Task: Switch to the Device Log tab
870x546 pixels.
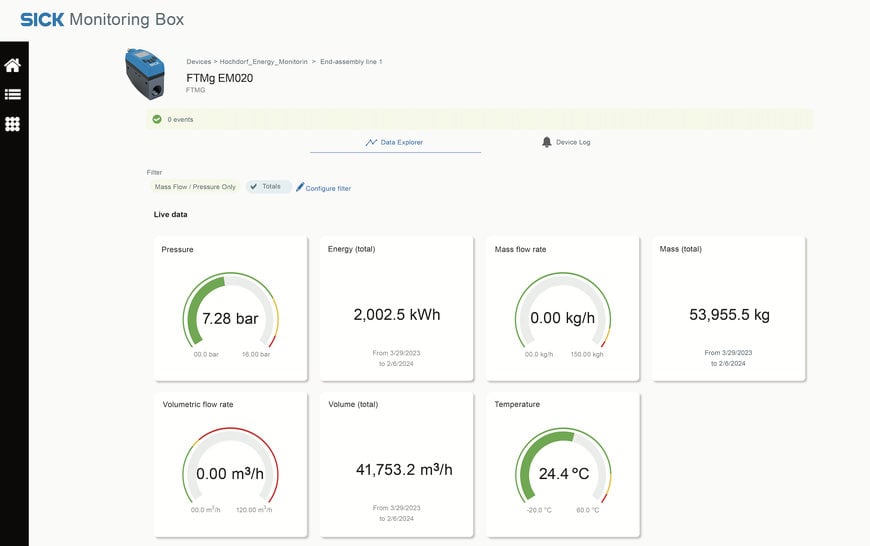Action: (566, 142)
